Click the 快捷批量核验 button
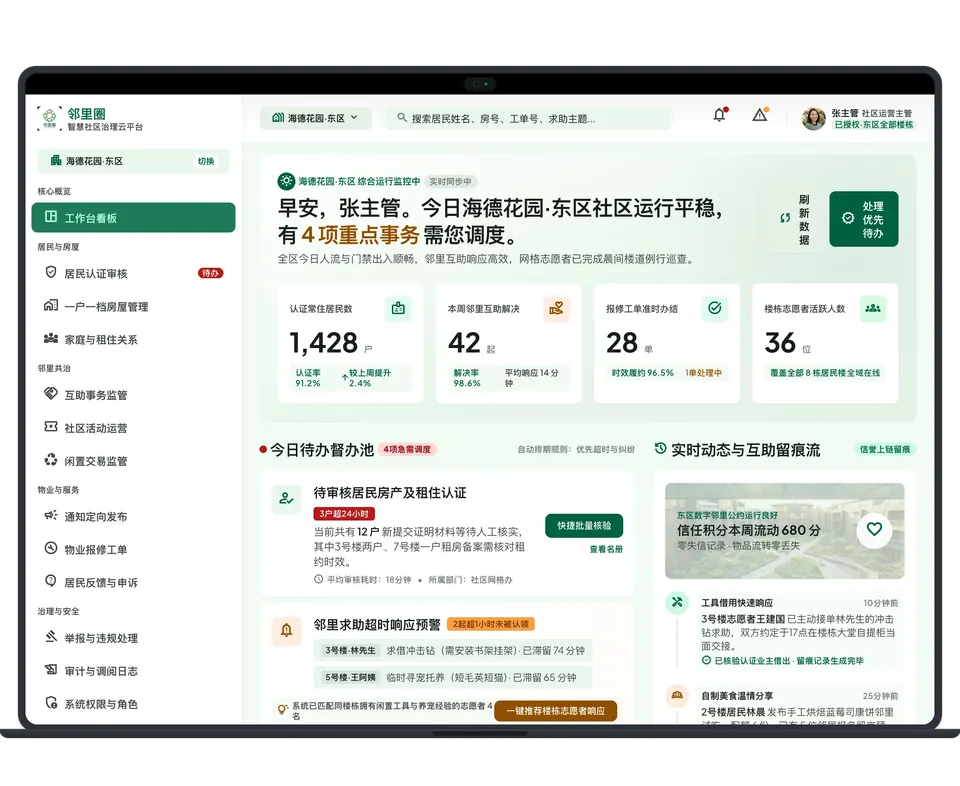The width and height of the screenshot is (960, 786). pos(584,526)
